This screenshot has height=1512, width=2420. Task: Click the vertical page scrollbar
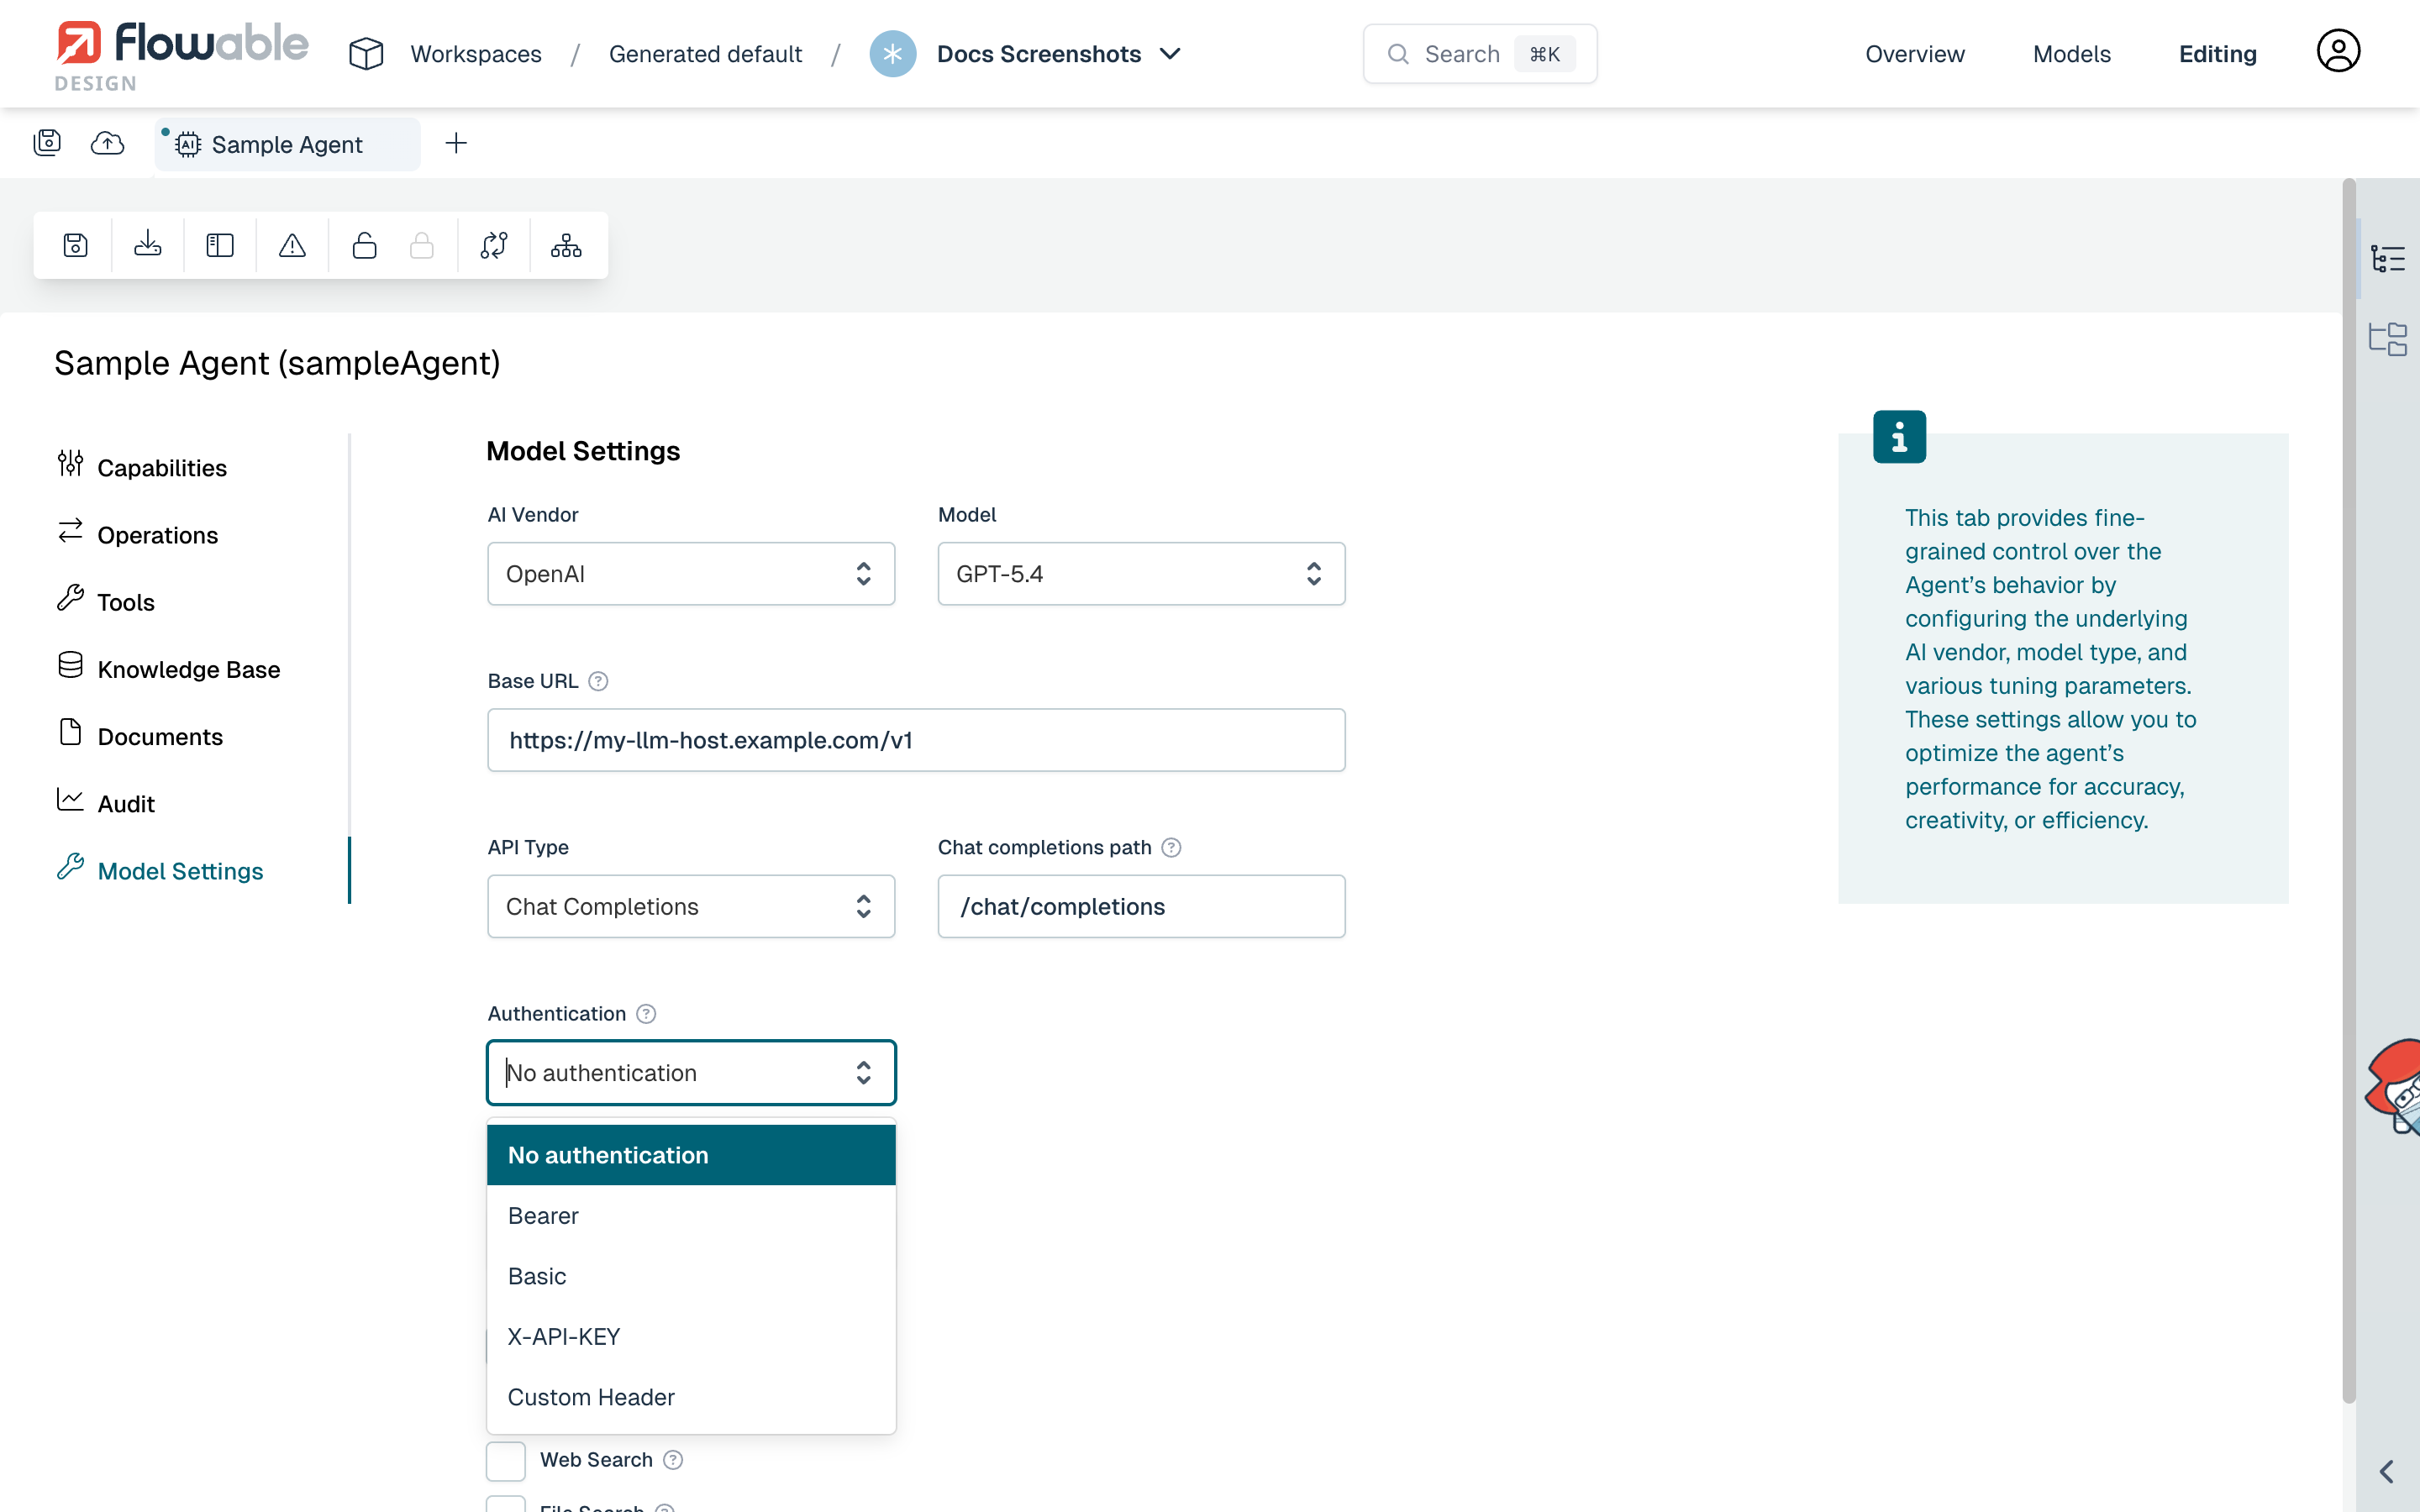(x=2349, y=790)
